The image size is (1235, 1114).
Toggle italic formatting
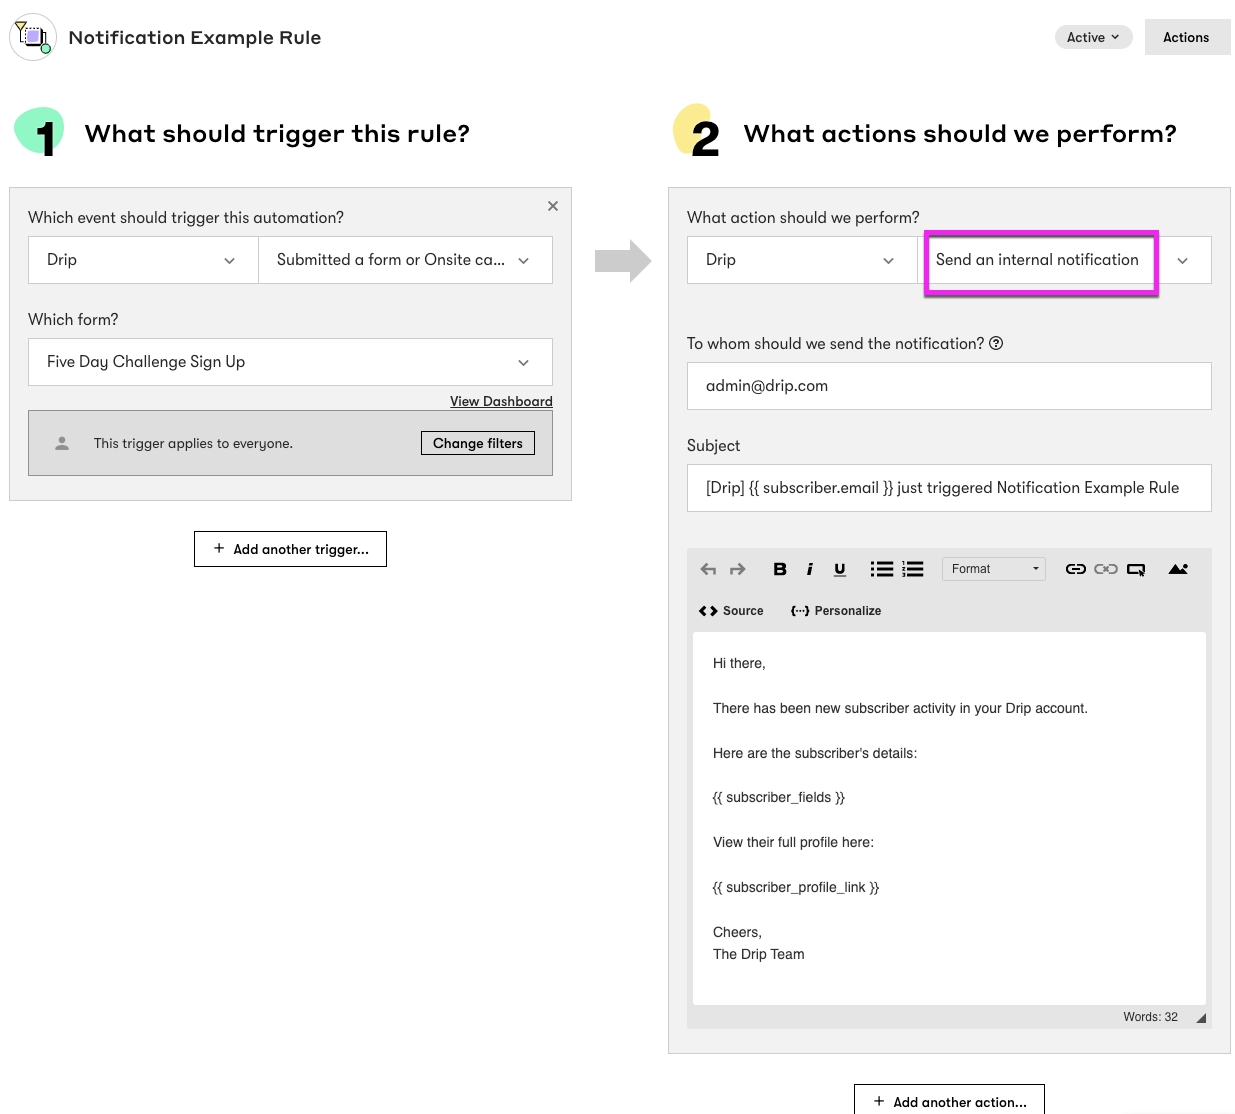pyautogui.click(x=810, y=569)
